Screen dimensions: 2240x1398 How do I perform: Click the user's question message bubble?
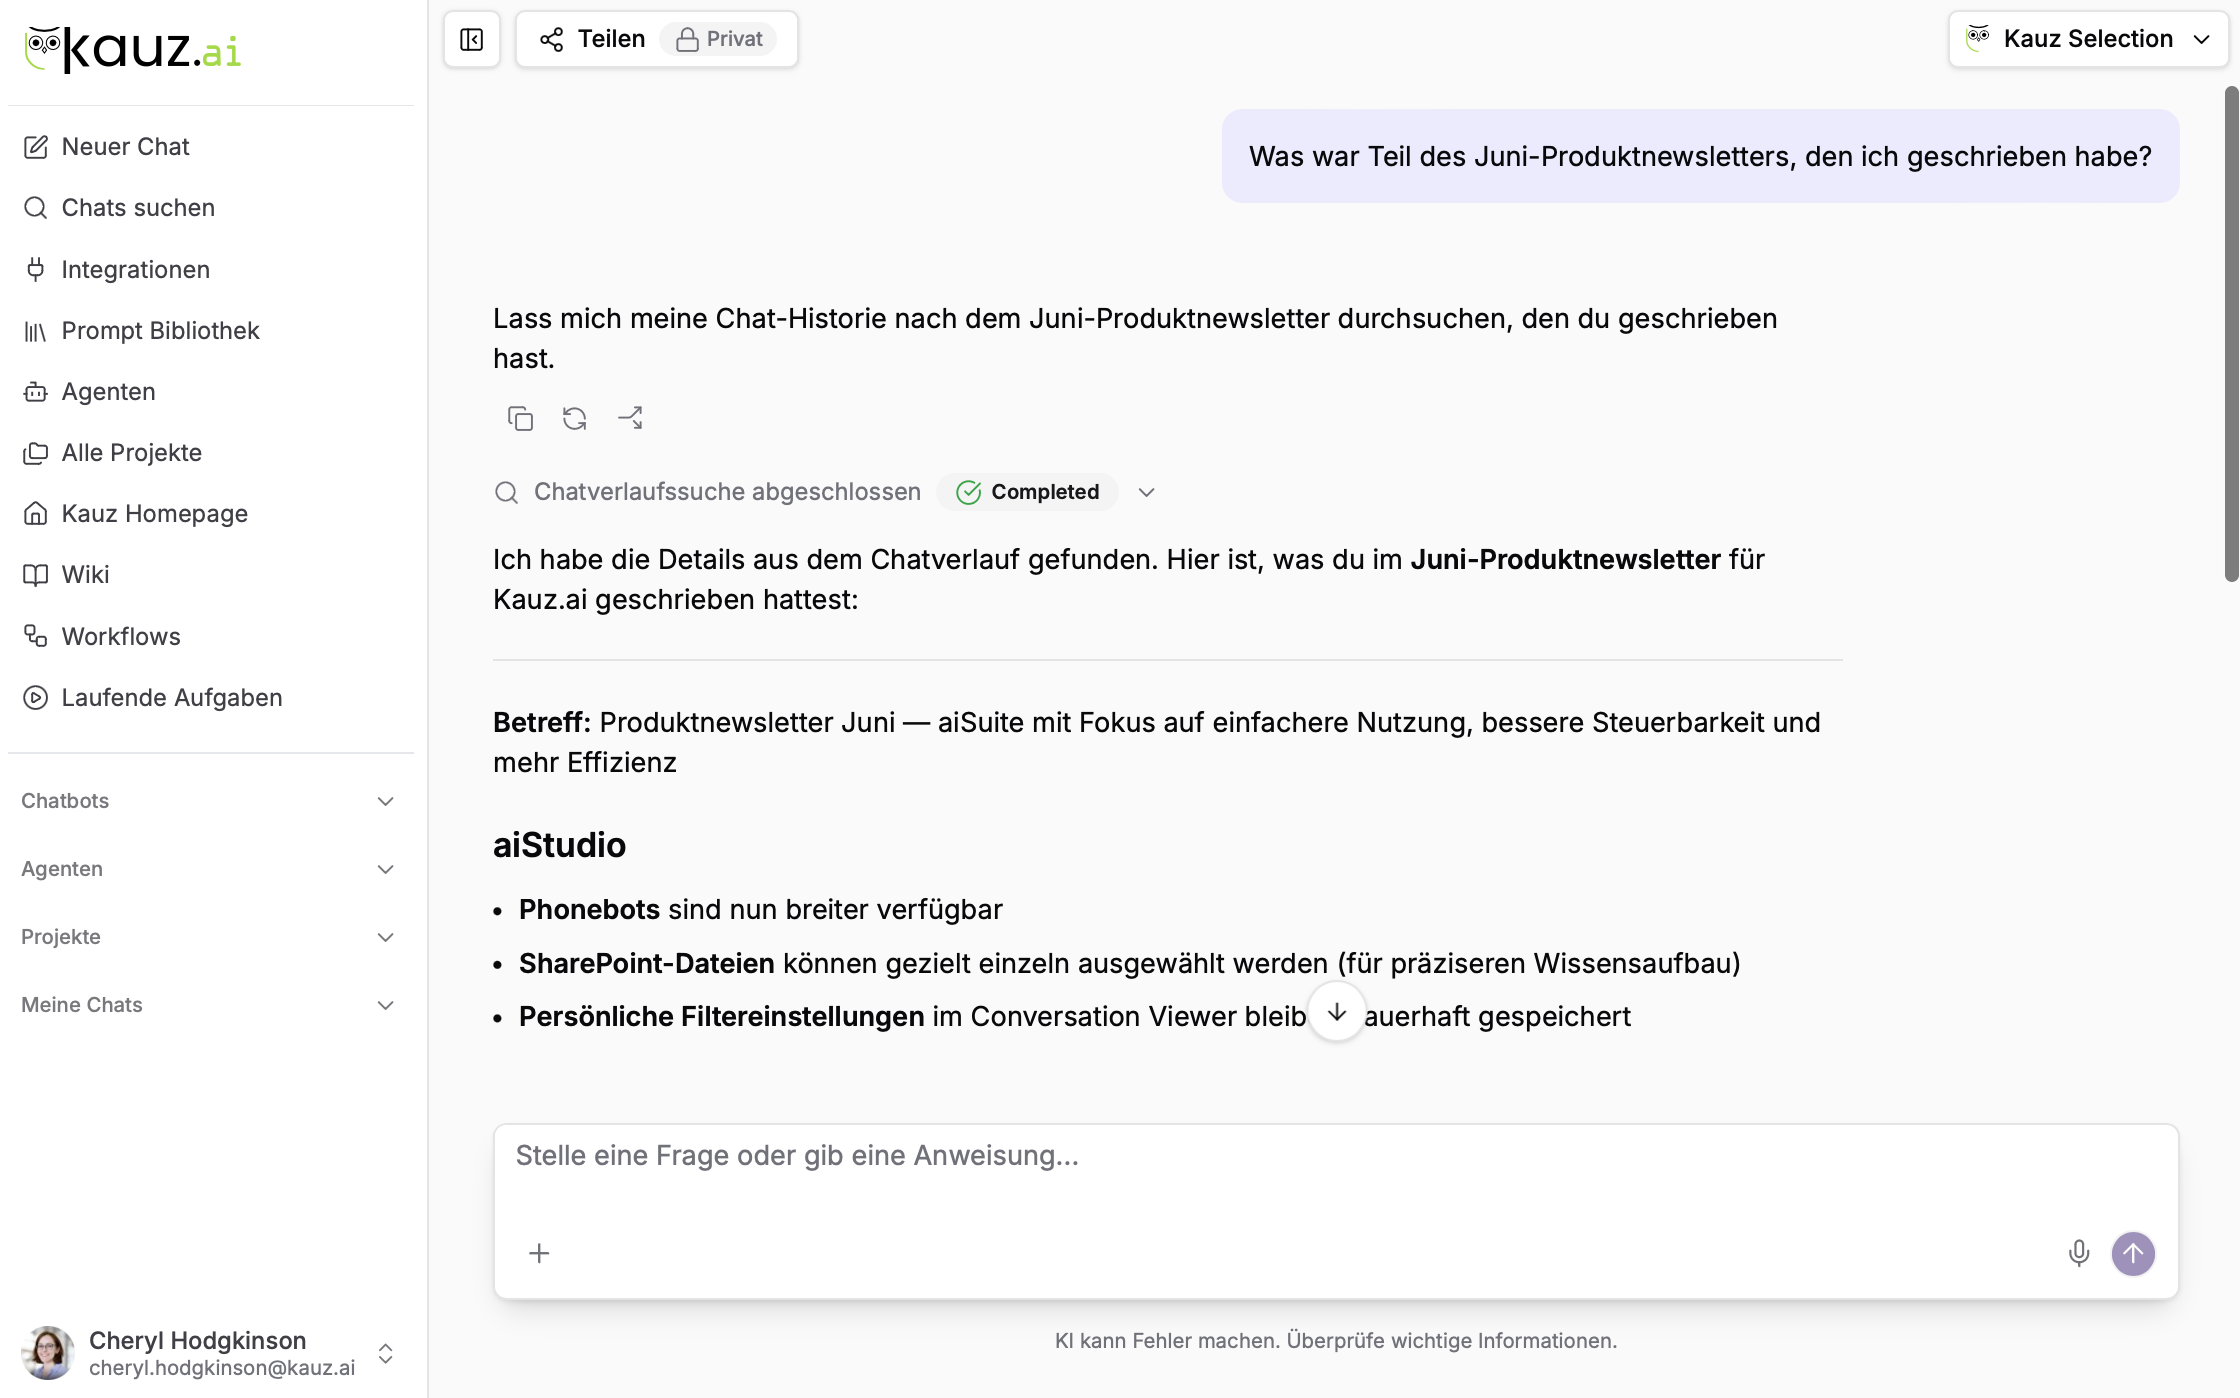(x=1700, y=156)
